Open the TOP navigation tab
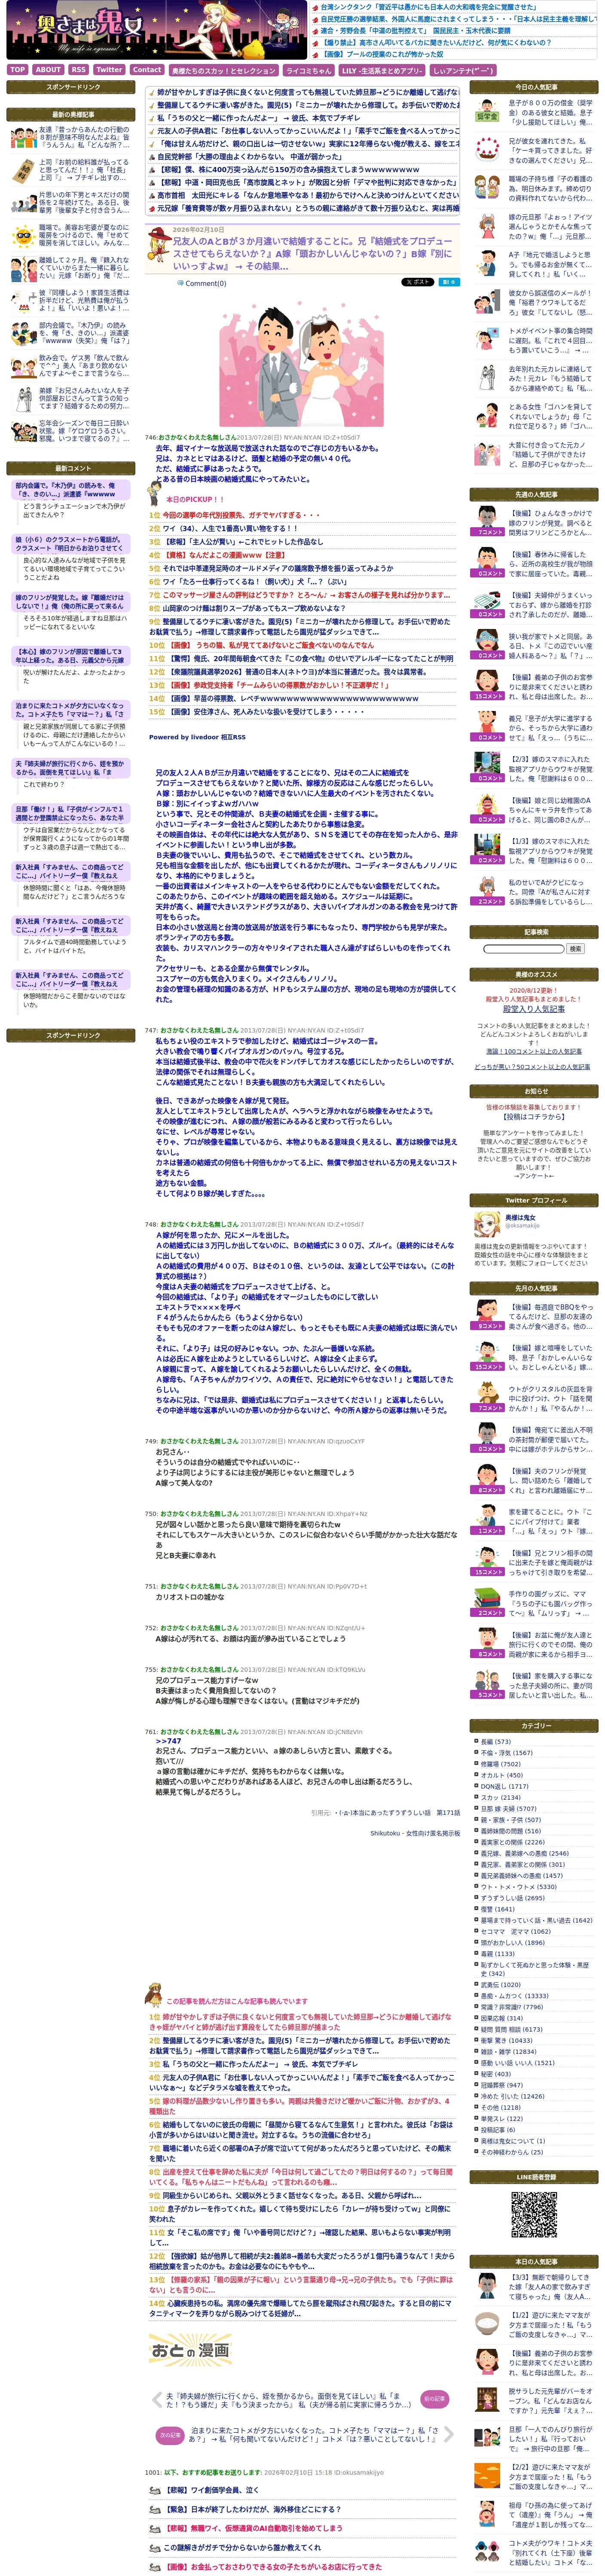Image resolution: width=605 pixels, height=2576 pixels. point(17,70)
